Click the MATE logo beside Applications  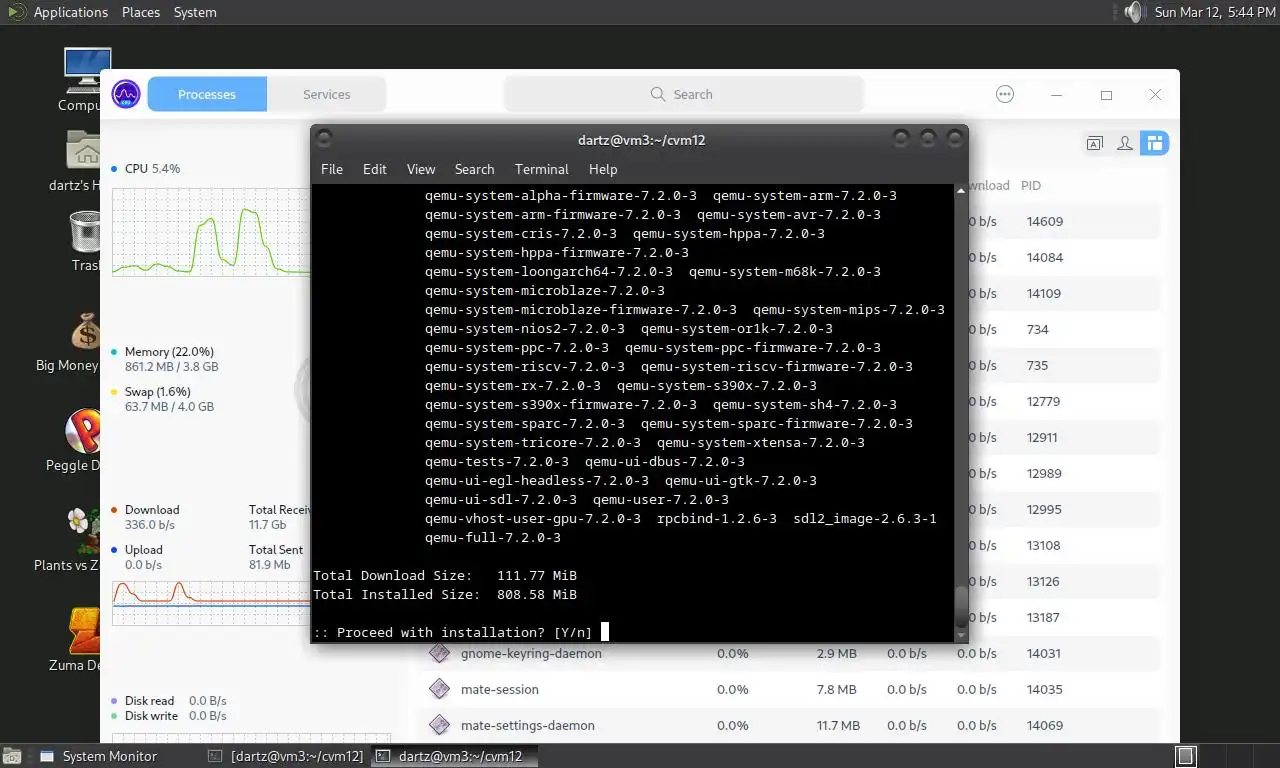click(x=17, y=12)
